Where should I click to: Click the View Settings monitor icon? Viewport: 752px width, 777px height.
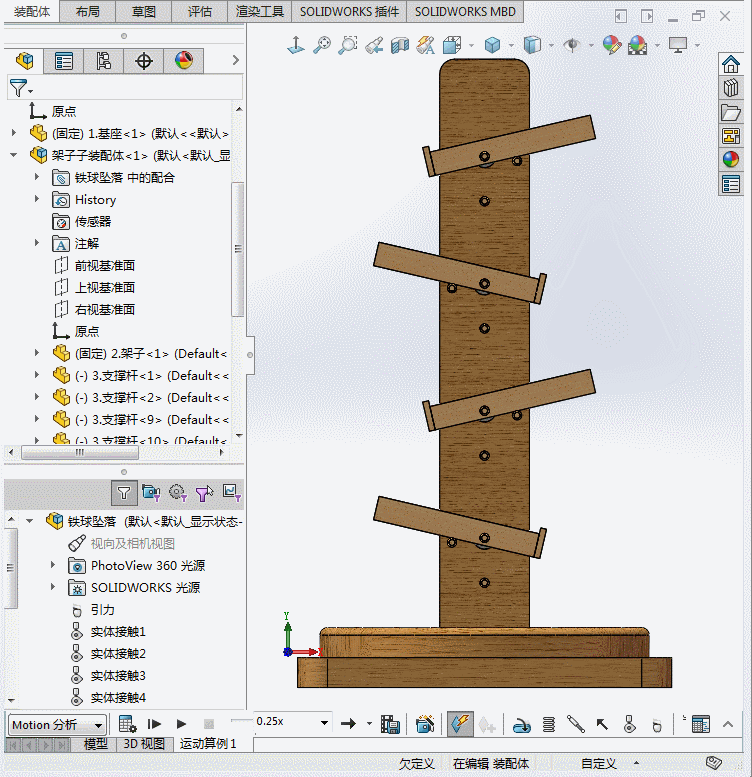tap(678, 45)
